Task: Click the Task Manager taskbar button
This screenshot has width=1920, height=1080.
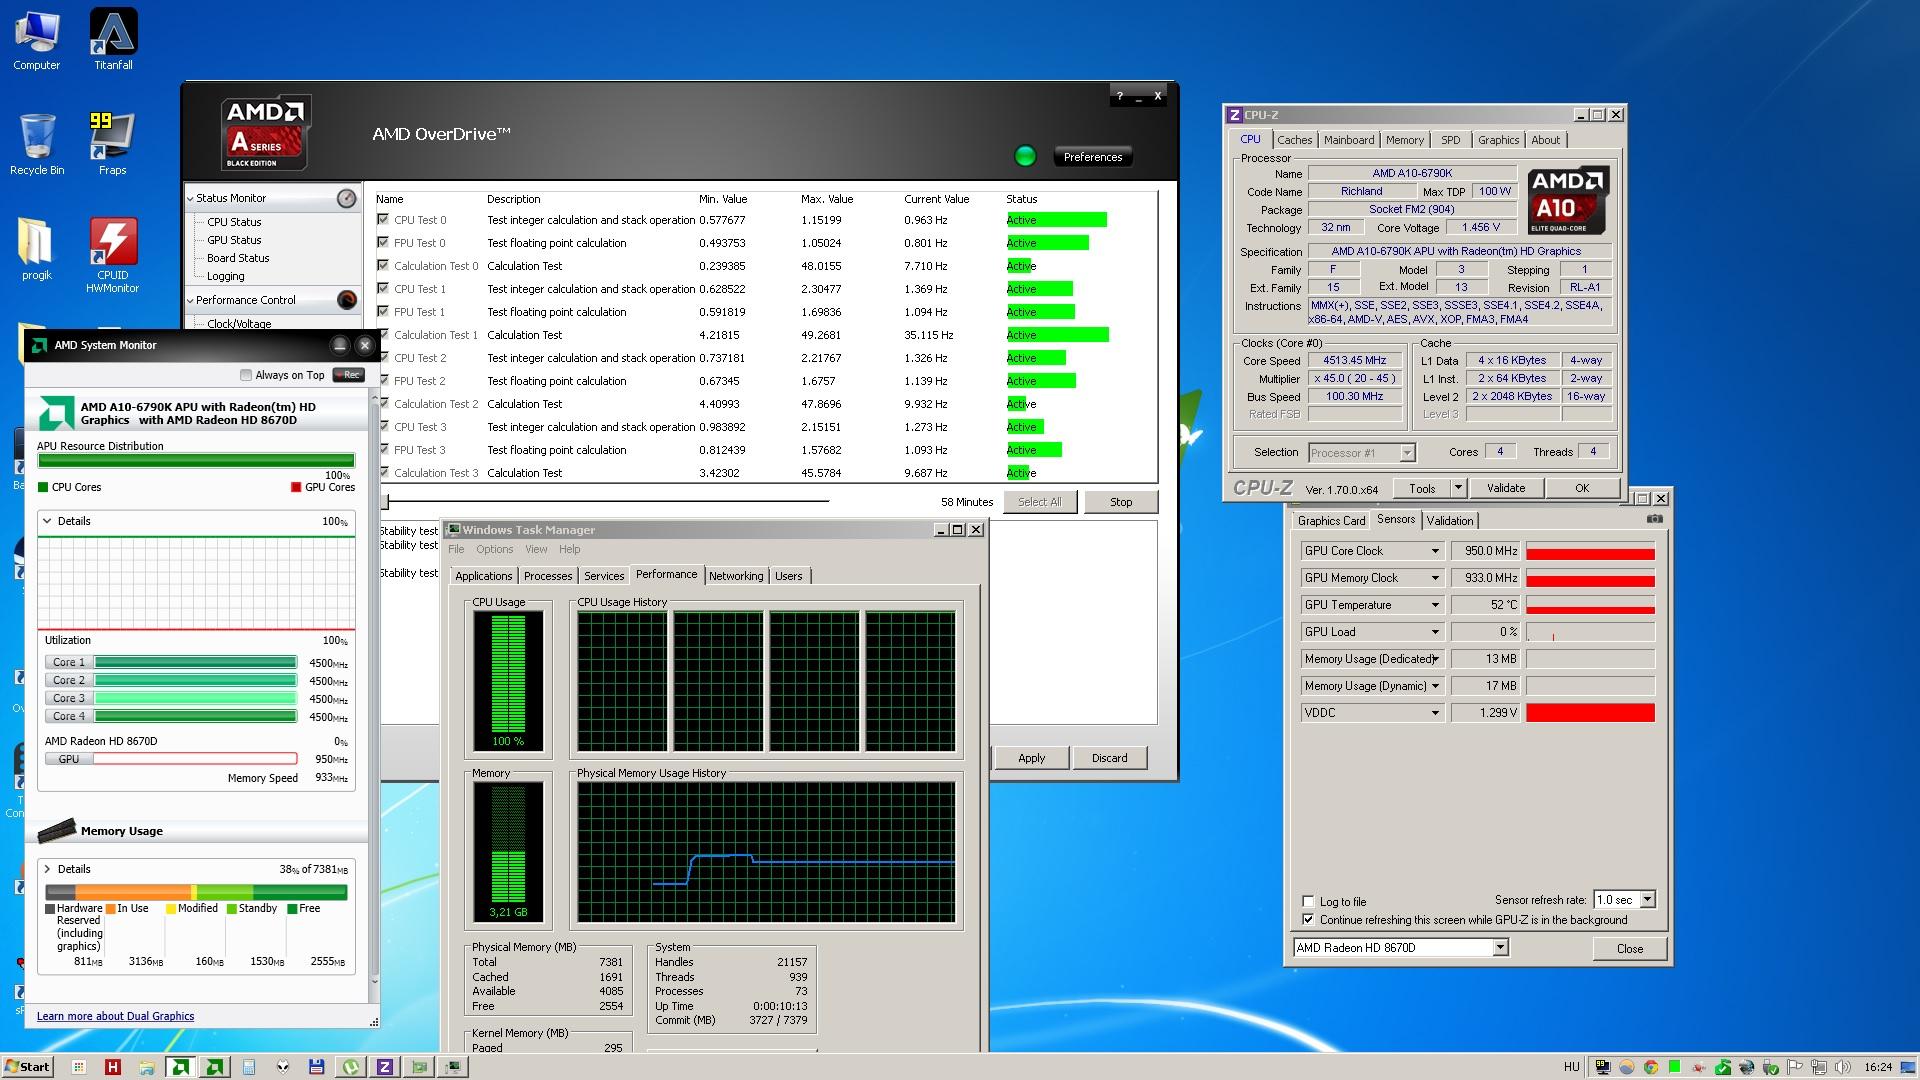Action: (453, 1067)
